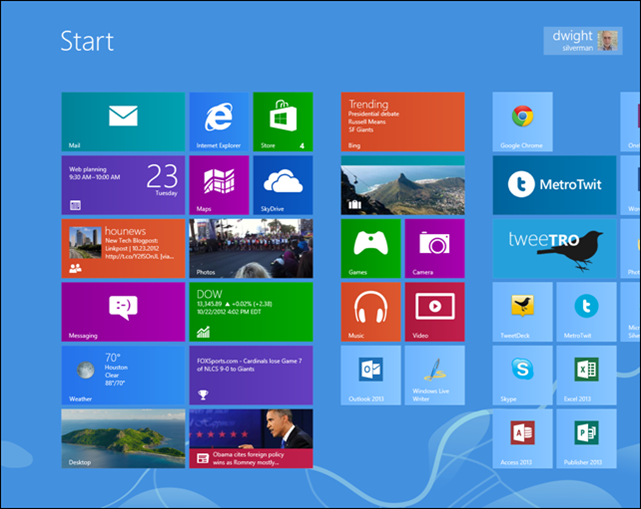Open the Games tile
This screenshot has width=641, height=509.
tap(371, 249)
